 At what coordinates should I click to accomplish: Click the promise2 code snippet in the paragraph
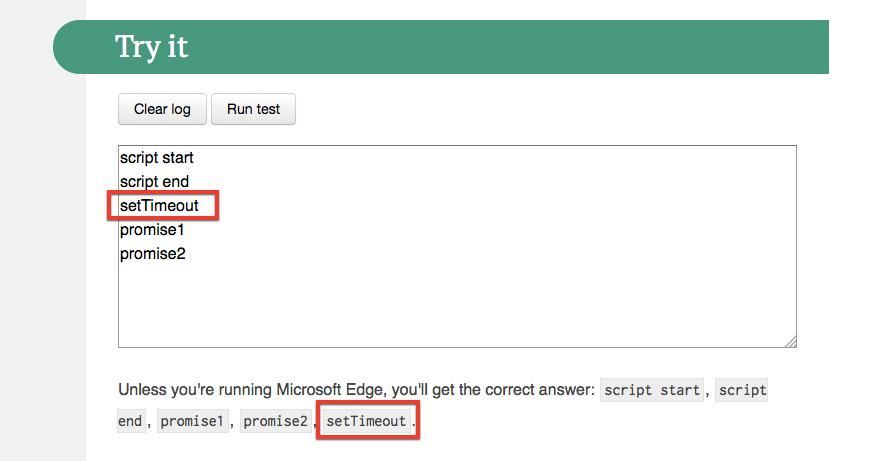pos(275,421)
